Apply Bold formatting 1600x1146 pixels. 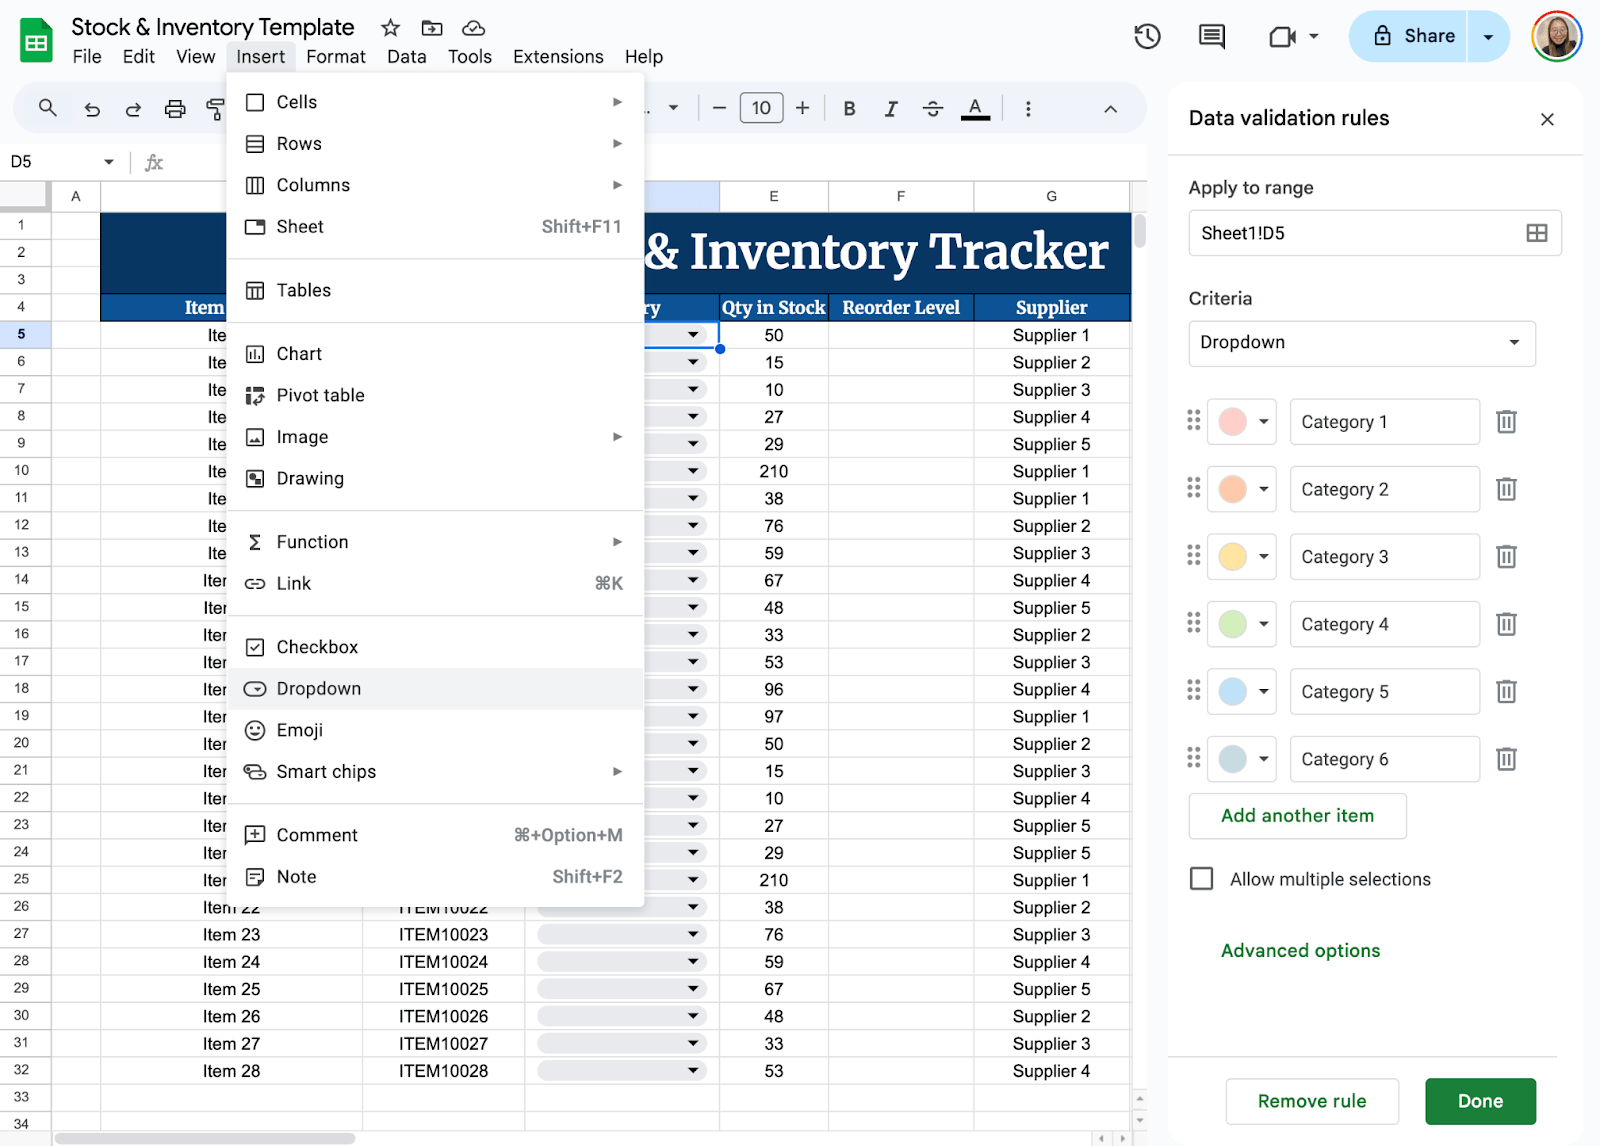pyautogui.click(x=849, y=108)
